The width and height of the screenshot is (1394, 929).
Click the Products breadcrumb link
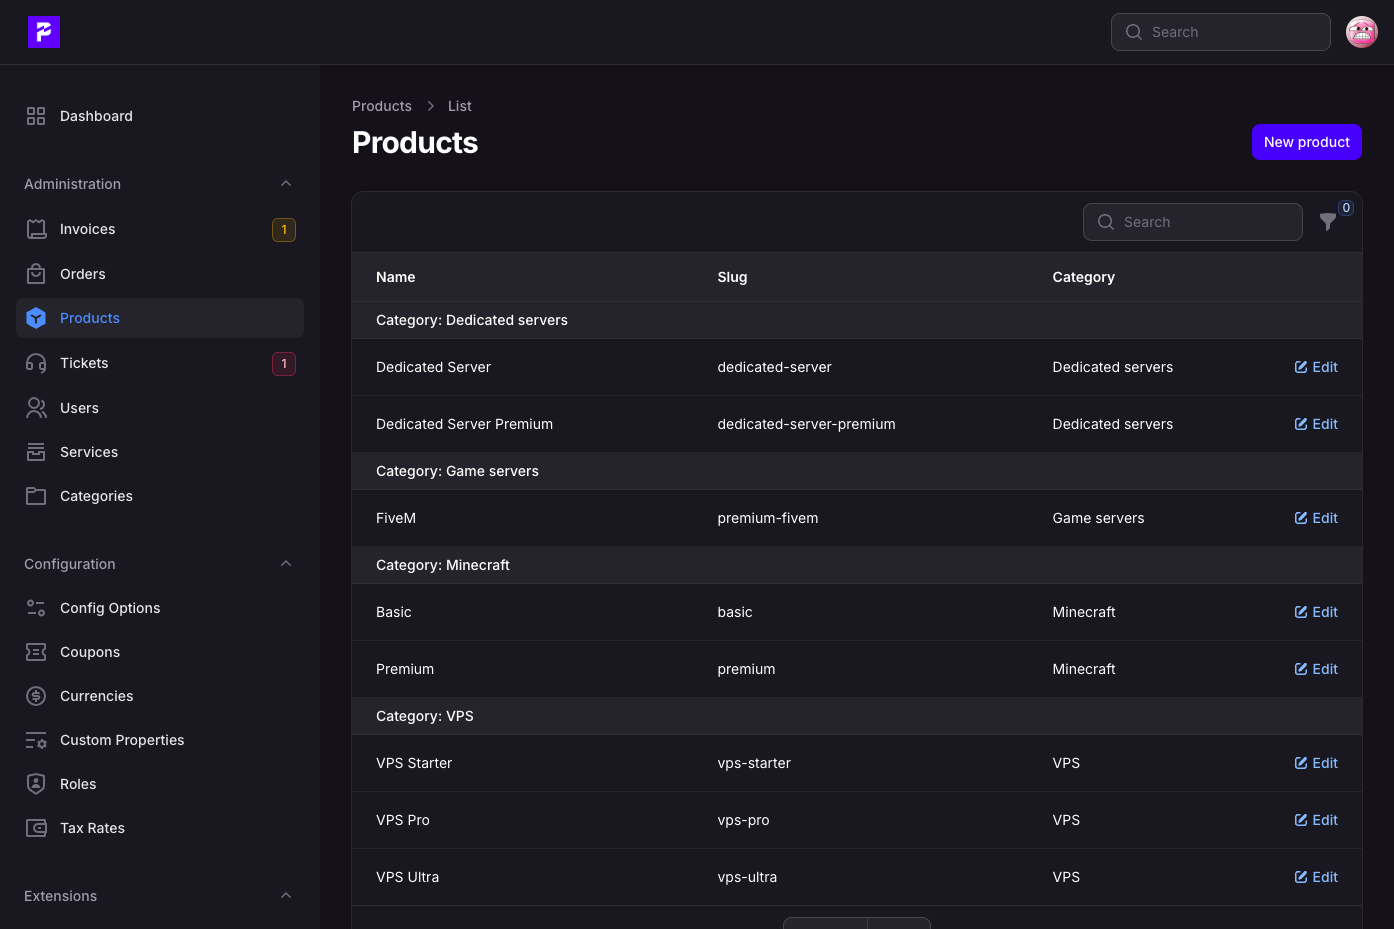[382, 106]
